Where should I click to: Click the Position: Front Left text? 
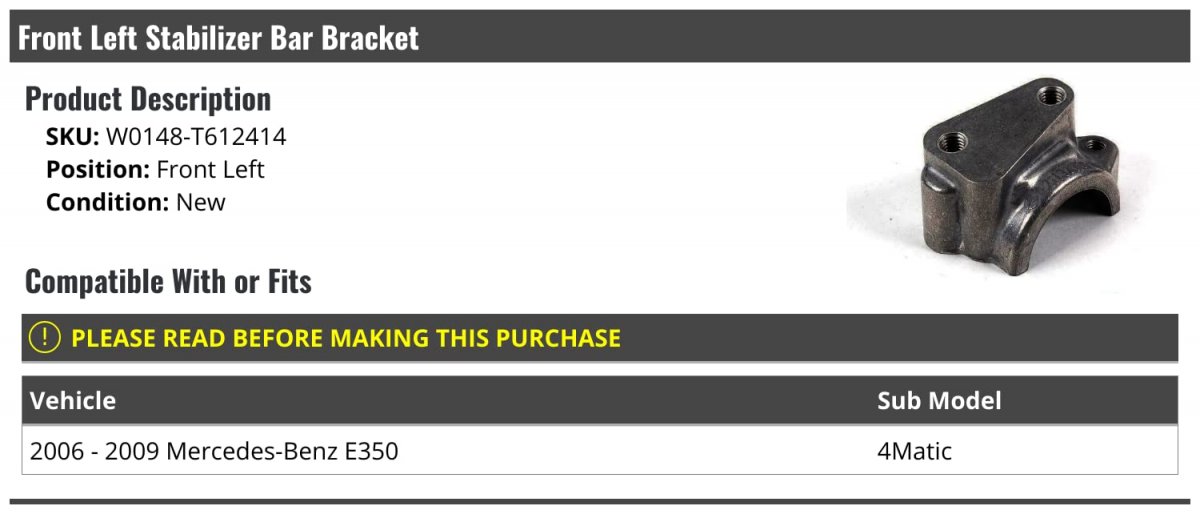155,169
